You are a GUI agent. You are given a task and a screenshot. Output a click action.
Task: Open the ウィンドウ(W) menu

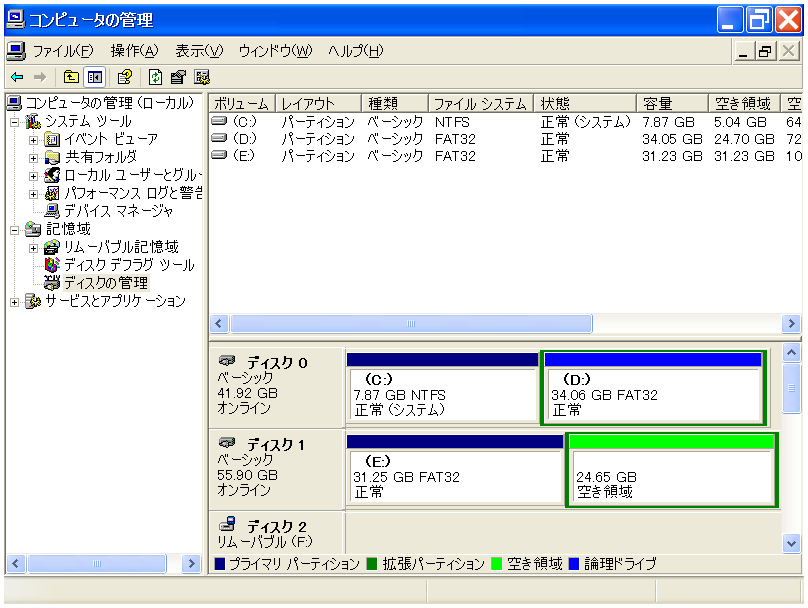tap(276, 51)
